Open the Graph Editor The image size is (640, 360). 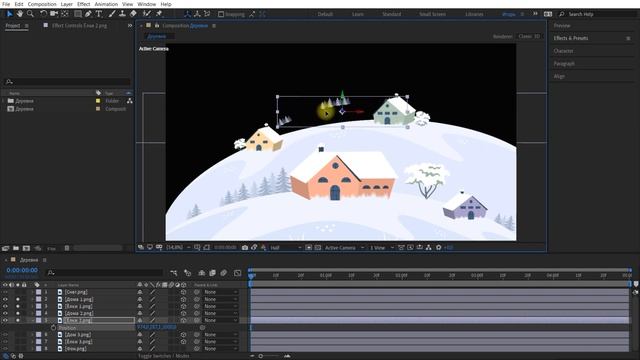click(238, 273)
